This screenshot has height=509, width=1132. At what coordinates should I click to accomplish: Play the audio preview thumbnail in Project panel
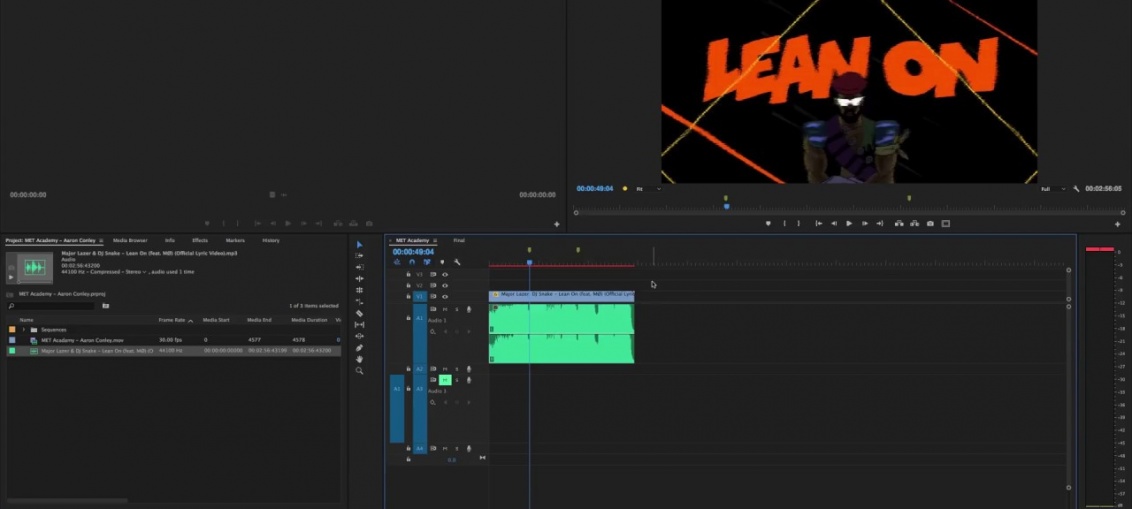tap(11, 277)
